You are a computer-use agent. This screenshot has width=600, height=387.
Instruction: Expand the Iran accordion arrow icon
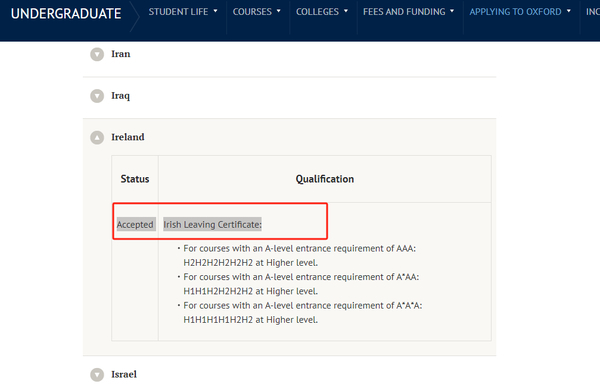point(97,54)
